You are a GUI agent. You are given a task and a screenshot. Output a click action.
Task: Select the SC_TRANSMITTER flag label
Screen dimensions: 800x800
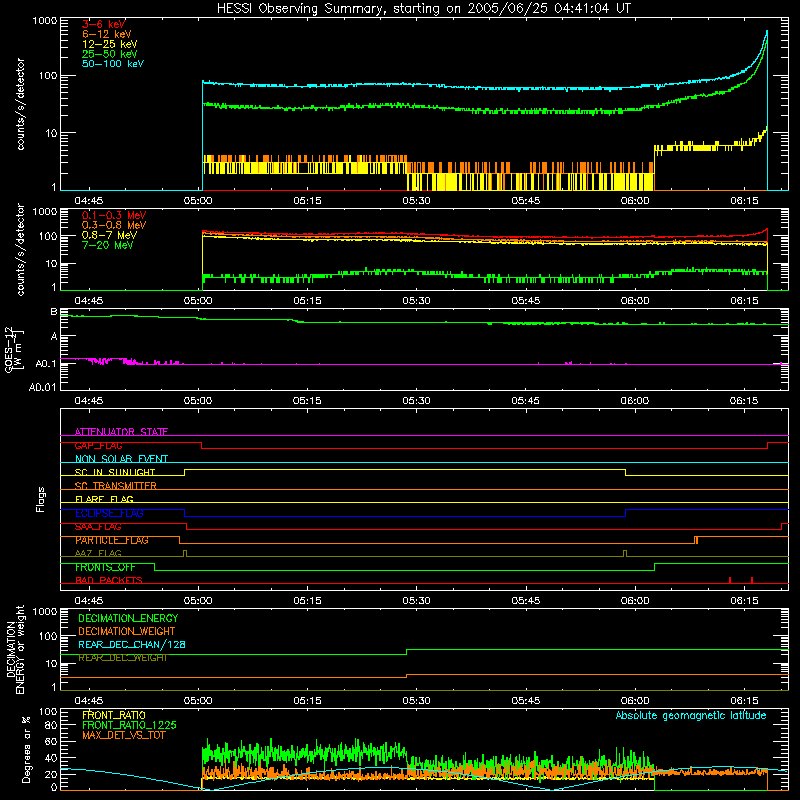tap(115, 486)
